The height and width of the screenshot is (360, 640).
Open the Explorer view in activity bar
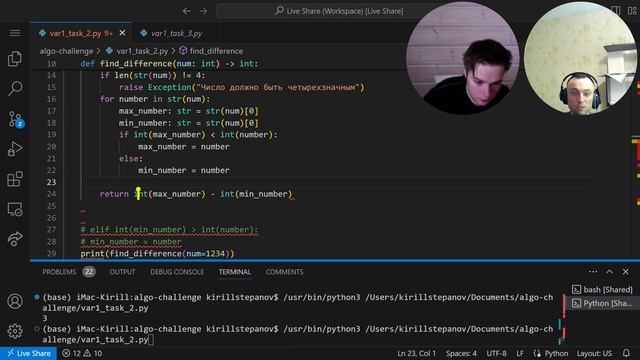15,59
